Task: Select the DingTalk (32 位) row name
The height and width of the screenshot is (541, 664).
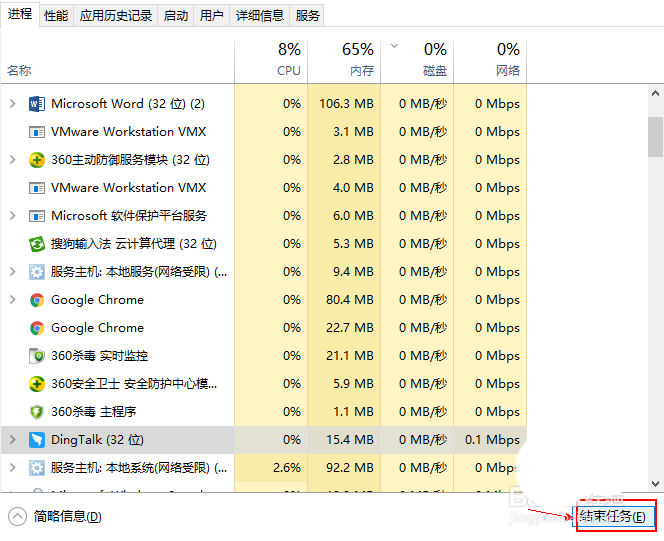Action: (97, 440)
